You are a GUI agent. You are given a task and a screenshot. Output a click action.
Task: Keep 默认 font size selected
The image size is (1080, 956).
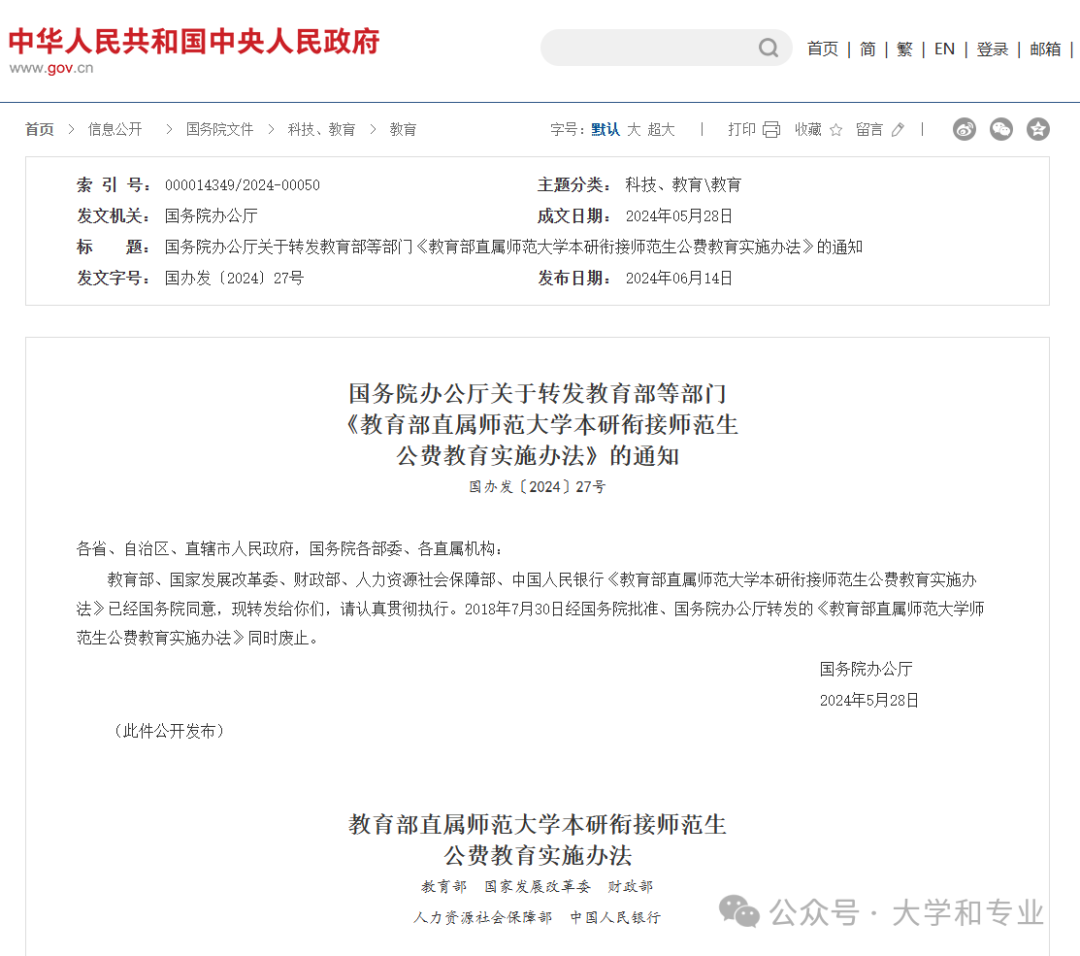(604, 129)
